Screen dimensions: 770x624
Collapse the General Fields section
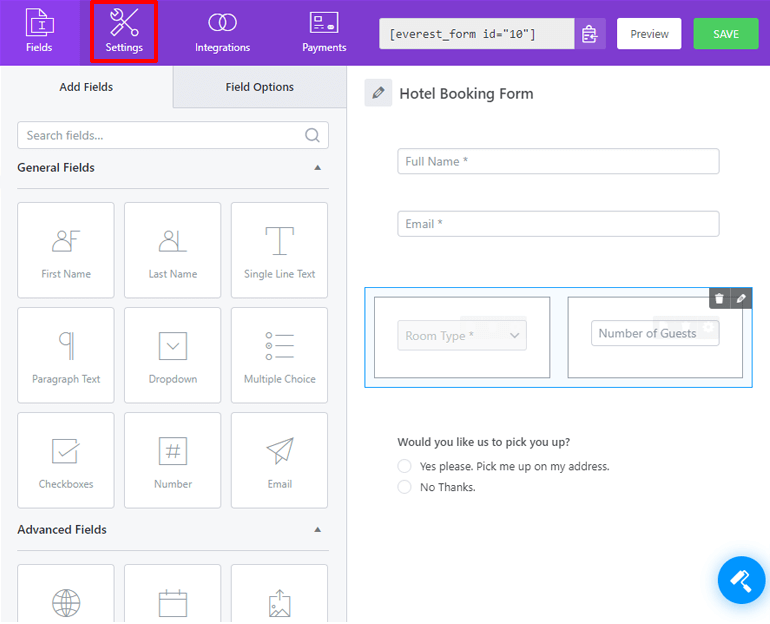click(318, 168)
